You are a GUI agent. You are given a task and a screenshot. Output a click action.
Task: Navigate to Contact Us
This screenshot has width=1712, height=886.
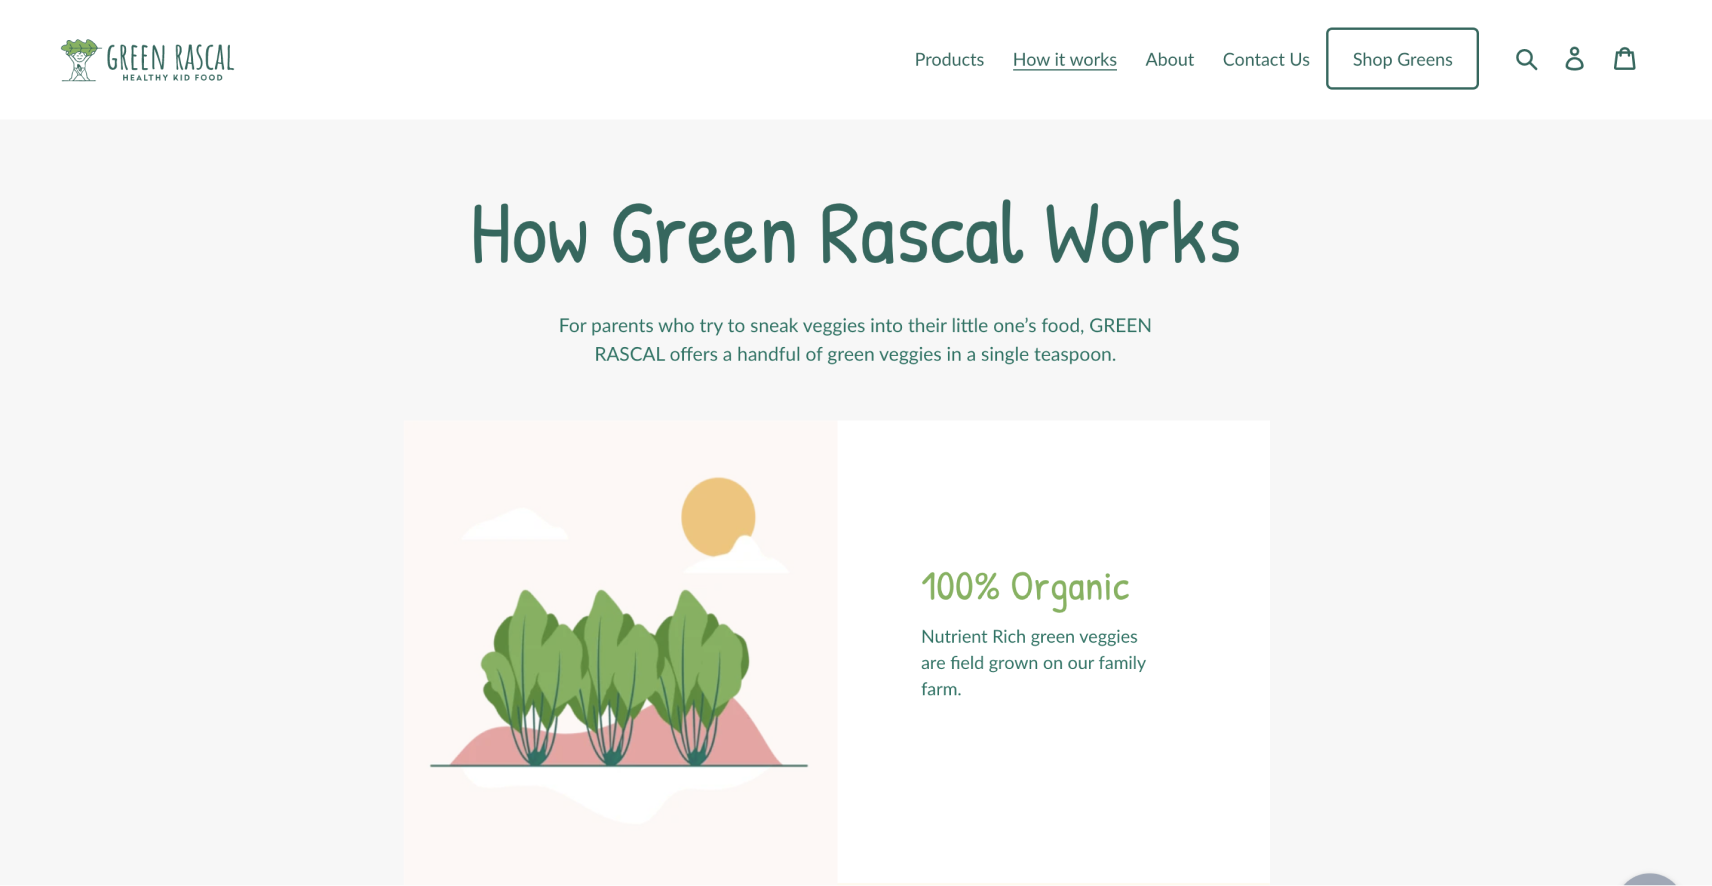(x=1266, y=59)
